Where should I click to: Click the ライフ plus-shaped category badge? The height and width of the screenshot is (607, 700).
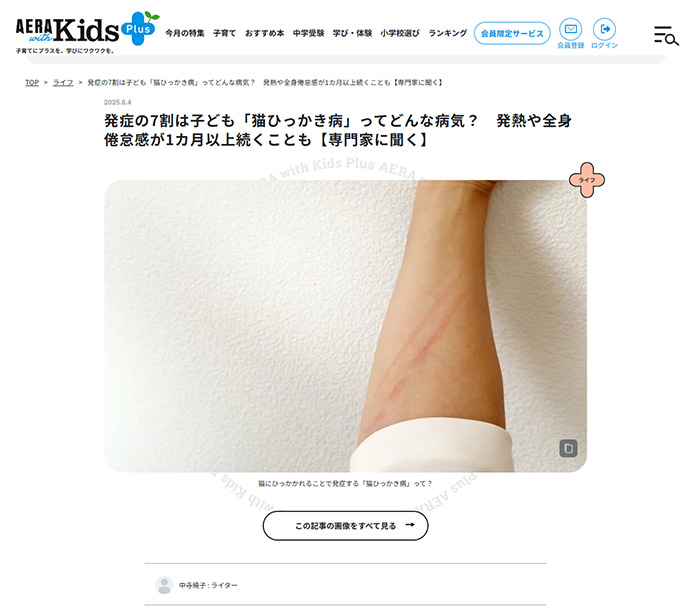[587, 180]
